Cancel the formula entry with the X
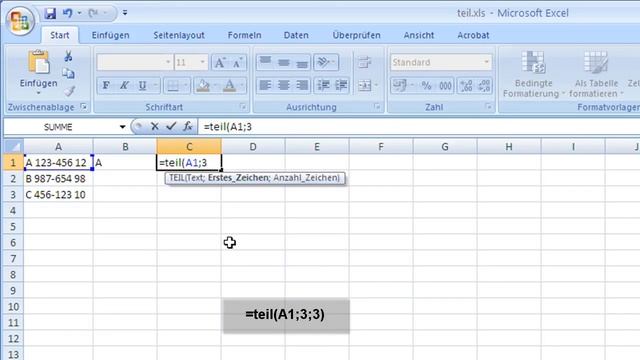Image resolution: width=640 pixels, height=360 pixels. (154, 127)
